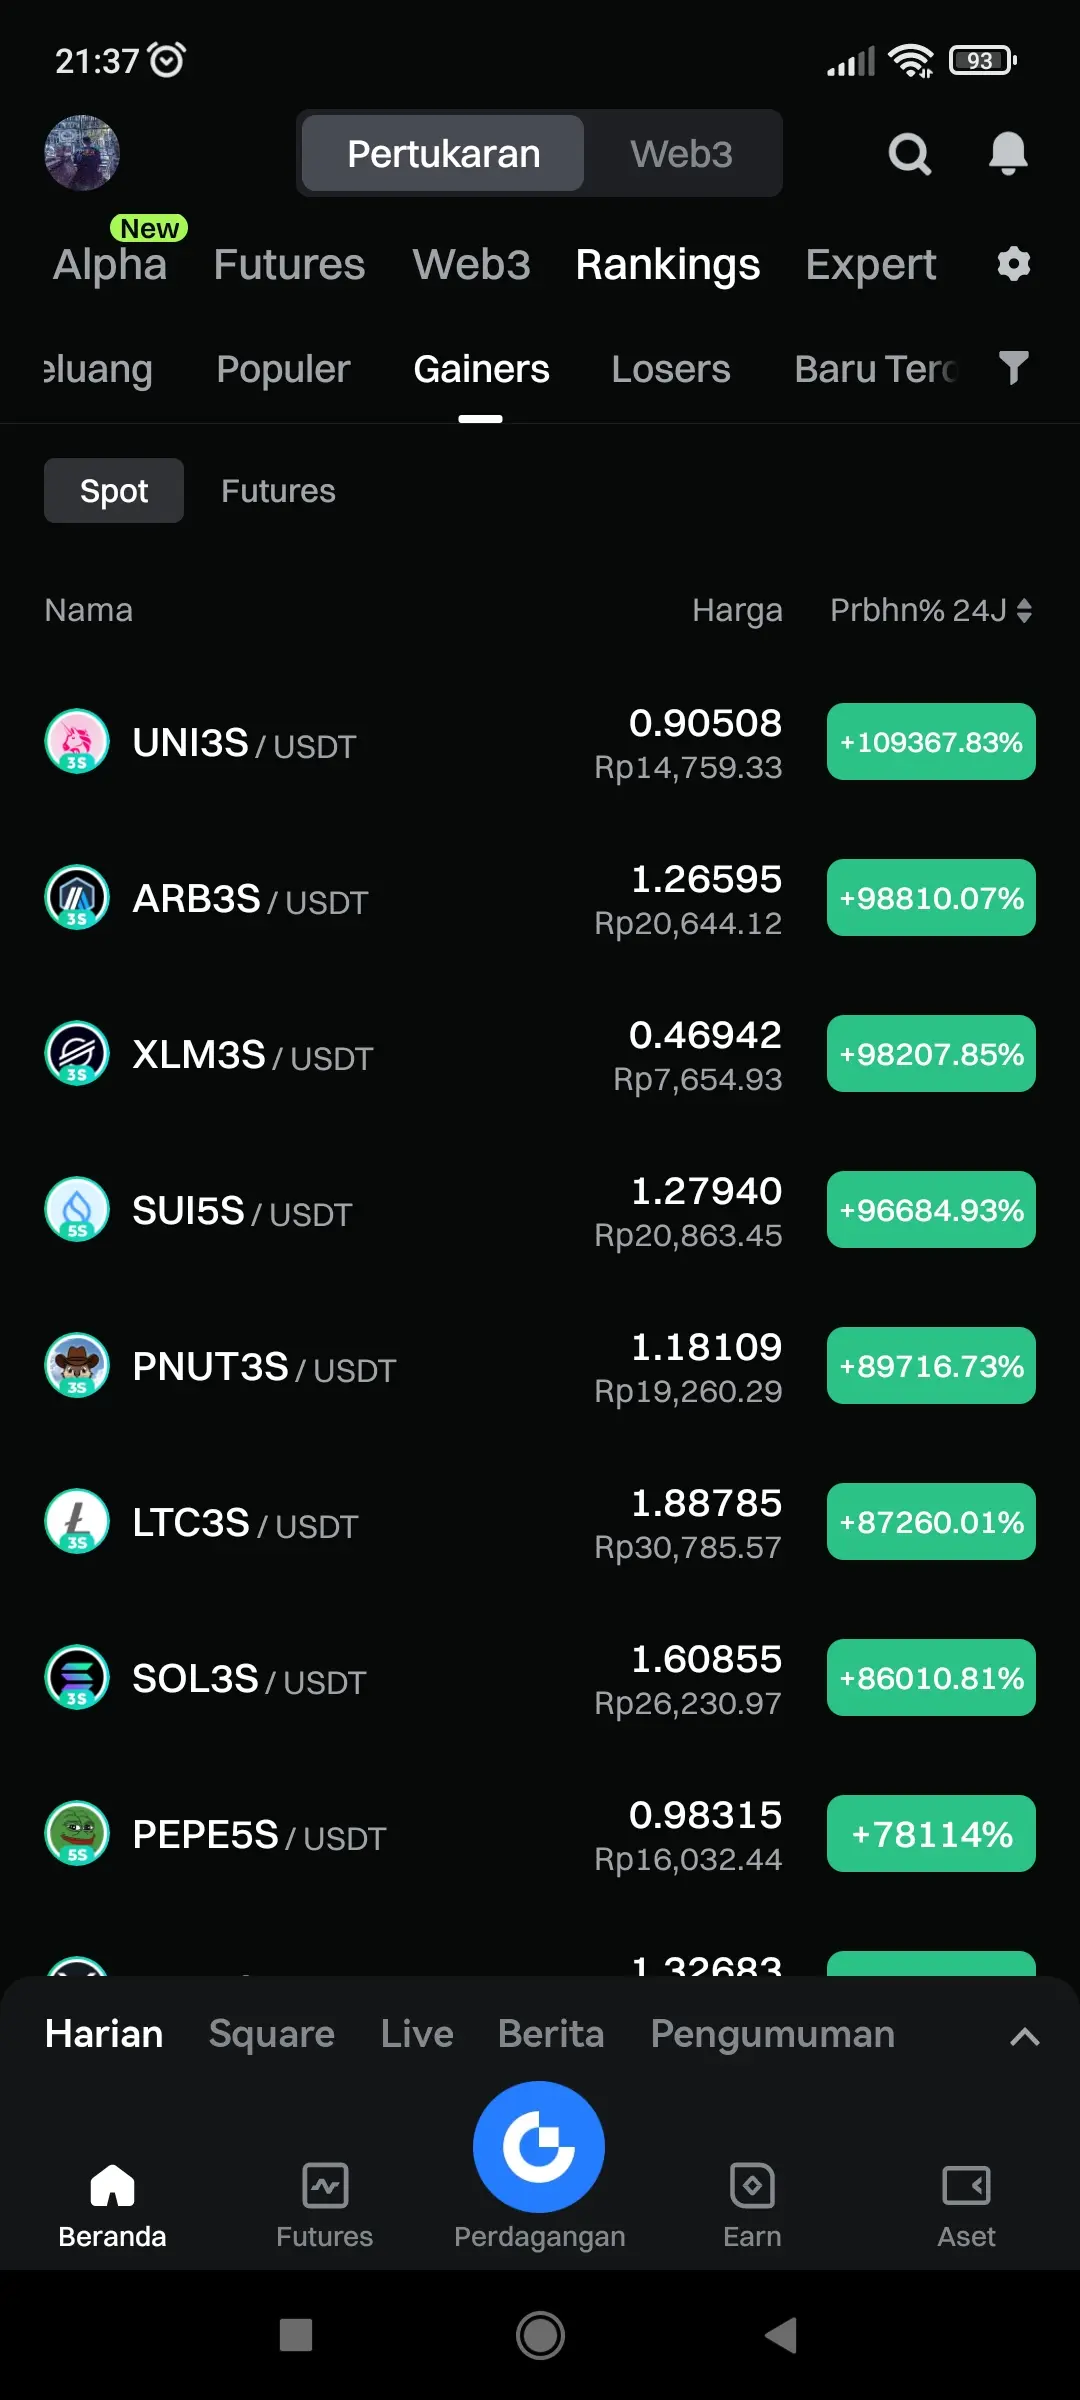
Task: Open the settings gear next to Expert
Action: (x=1013, y=264)
